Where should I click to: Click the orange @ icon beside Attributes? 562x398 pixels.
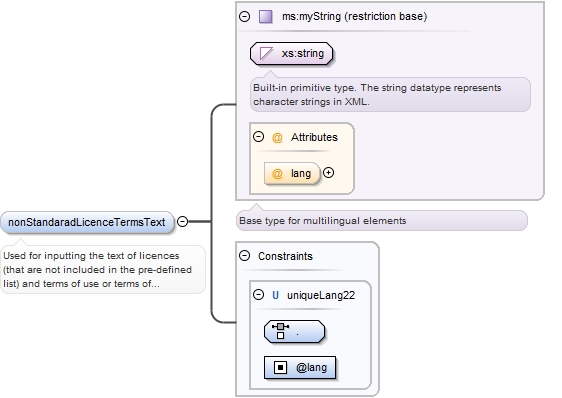(277, 137)
